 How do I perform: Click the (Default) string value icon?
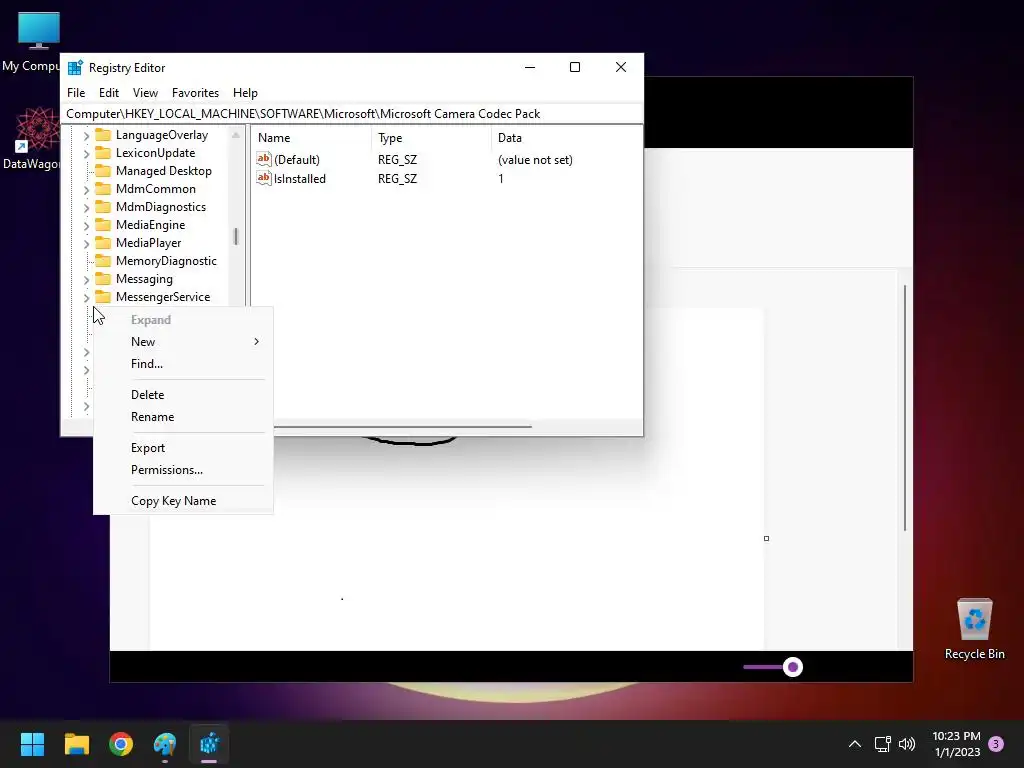click(264, 159)
